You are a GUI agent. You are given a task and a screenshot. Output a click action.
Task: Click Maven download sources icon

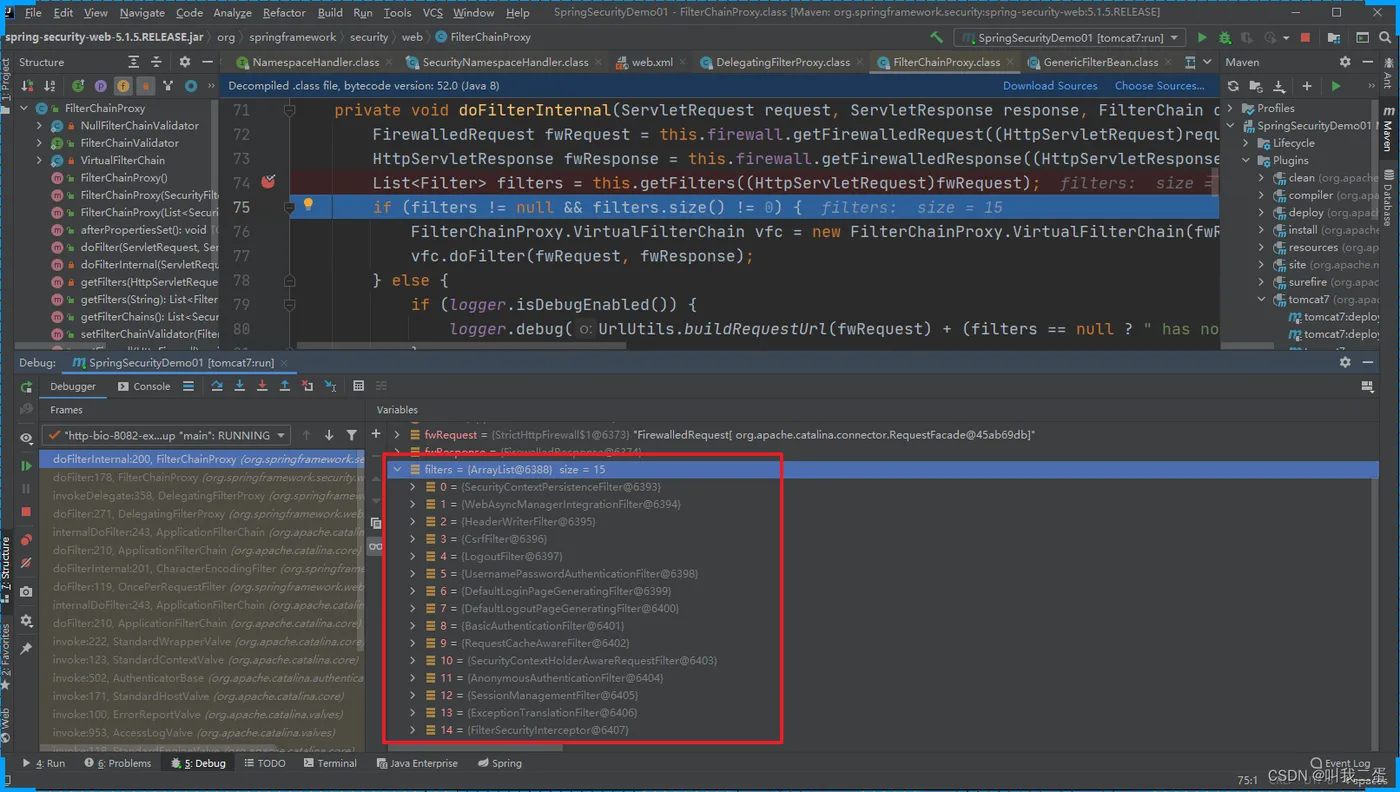point(1282,86)
